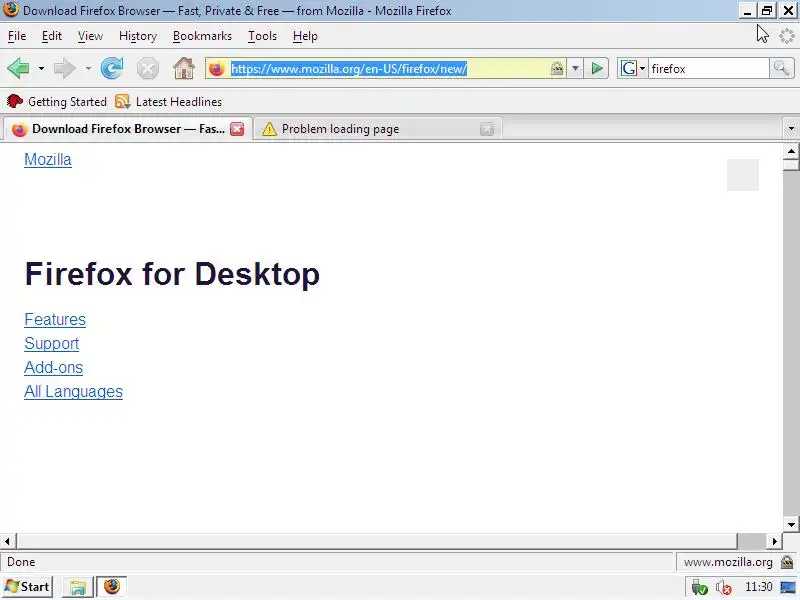Click the network tray icon

click(x=699, y=588)
